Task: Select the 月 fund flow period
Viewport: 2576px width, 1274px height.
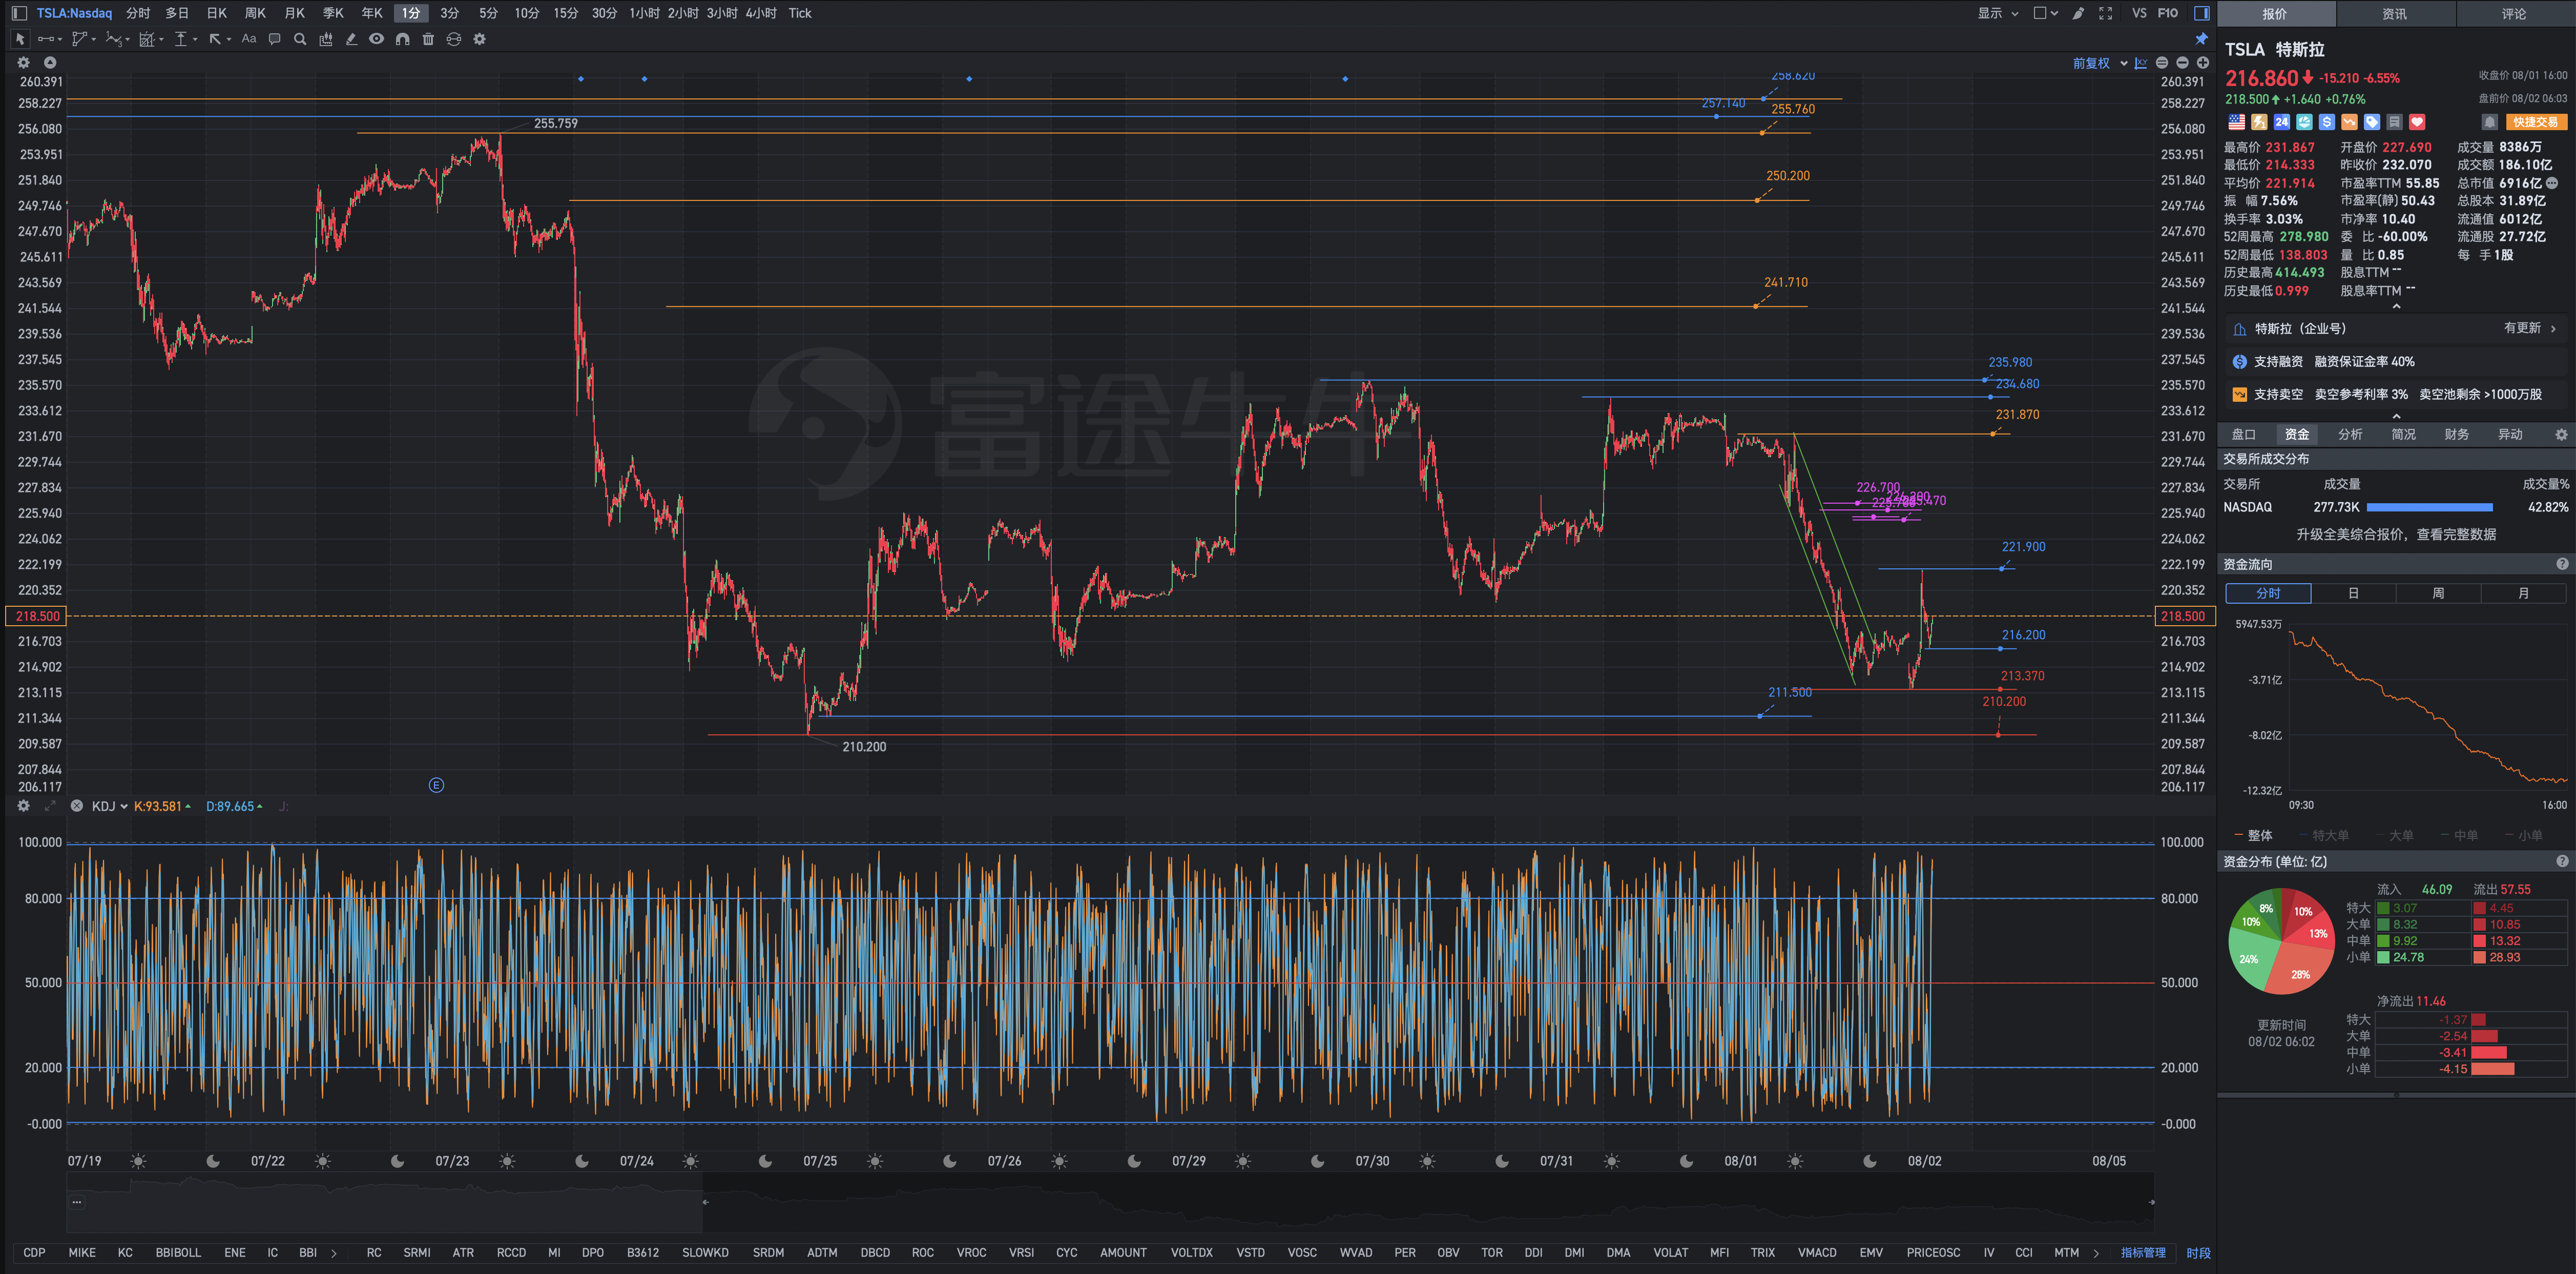Action: (2523, 593)
